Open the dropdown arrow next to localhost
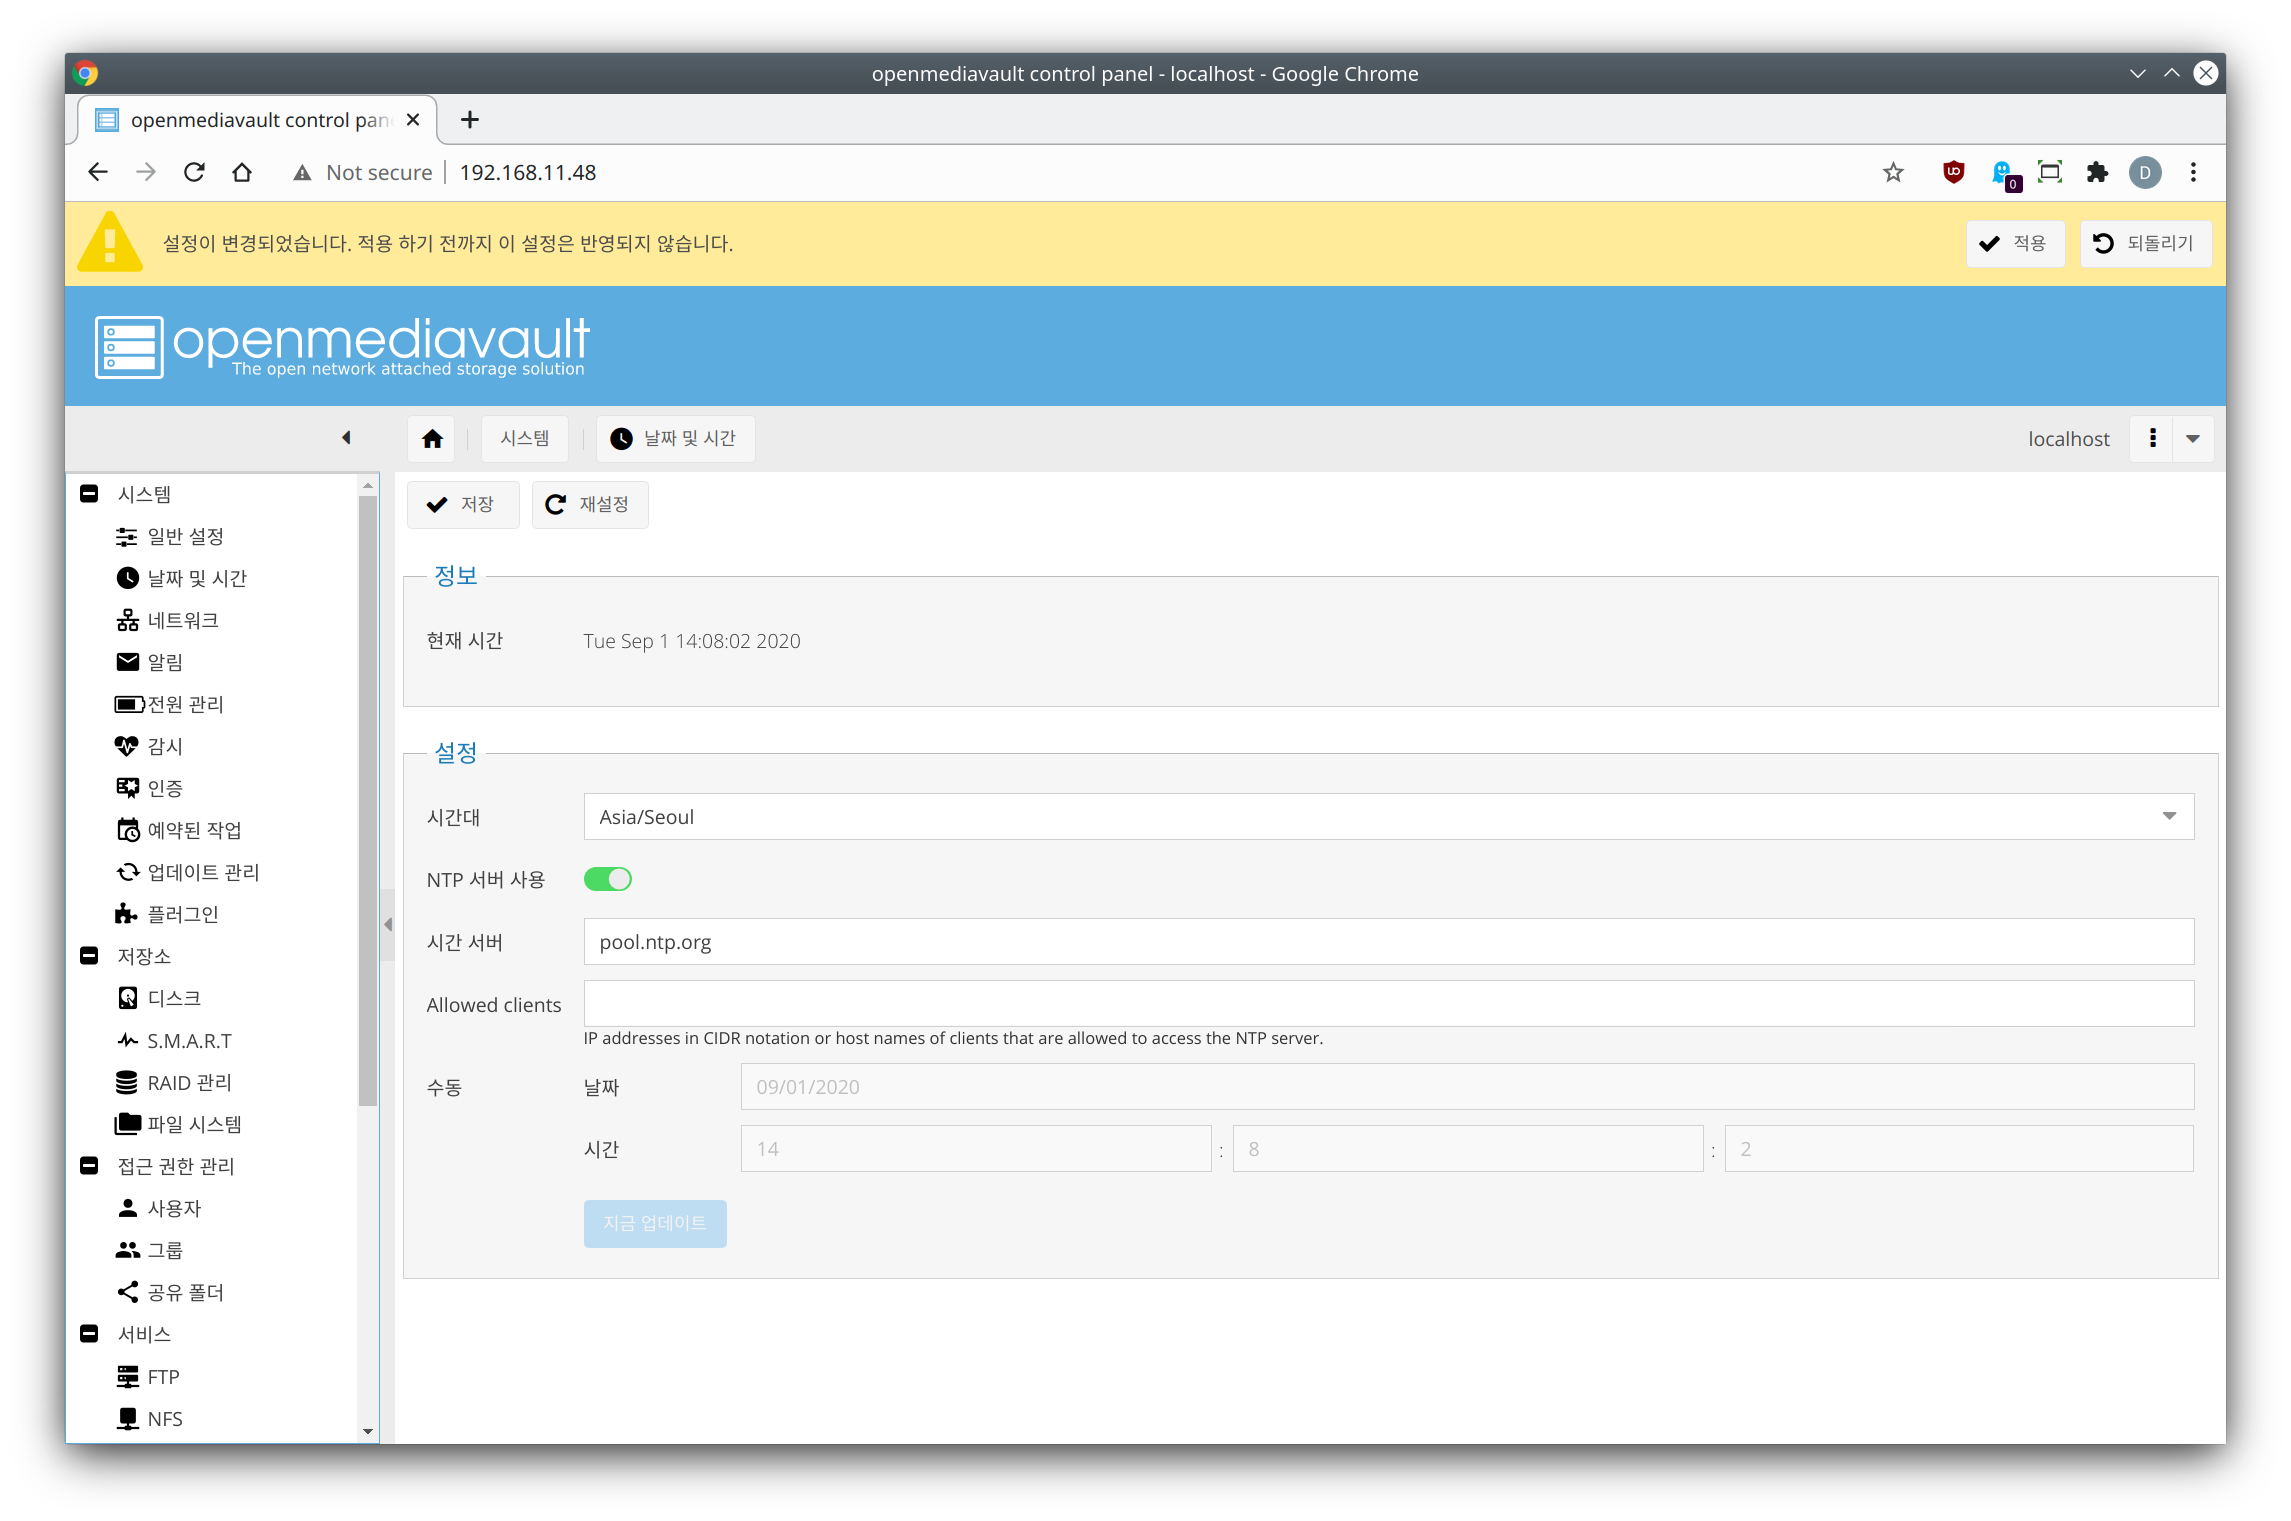Screen dimensions: 2291x1521 (x=2193, y=439)
